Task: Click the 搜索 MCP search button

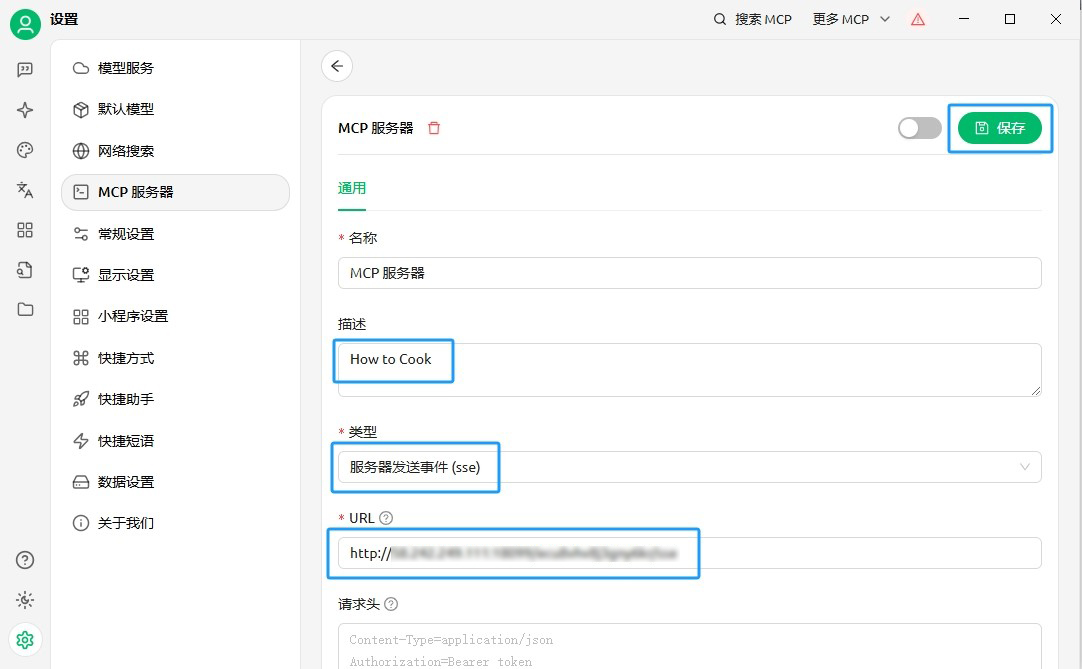Action: click(753, 19)
